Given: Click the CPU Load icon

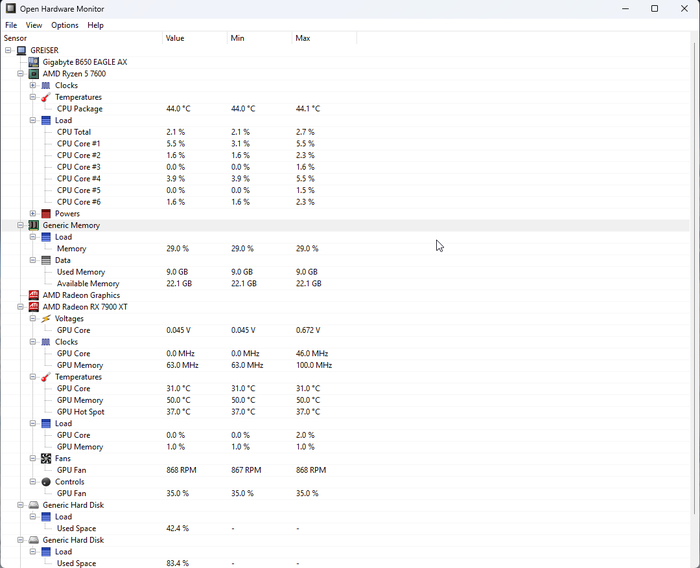Looking at the screenshot, I should click(x=46, y=121).
